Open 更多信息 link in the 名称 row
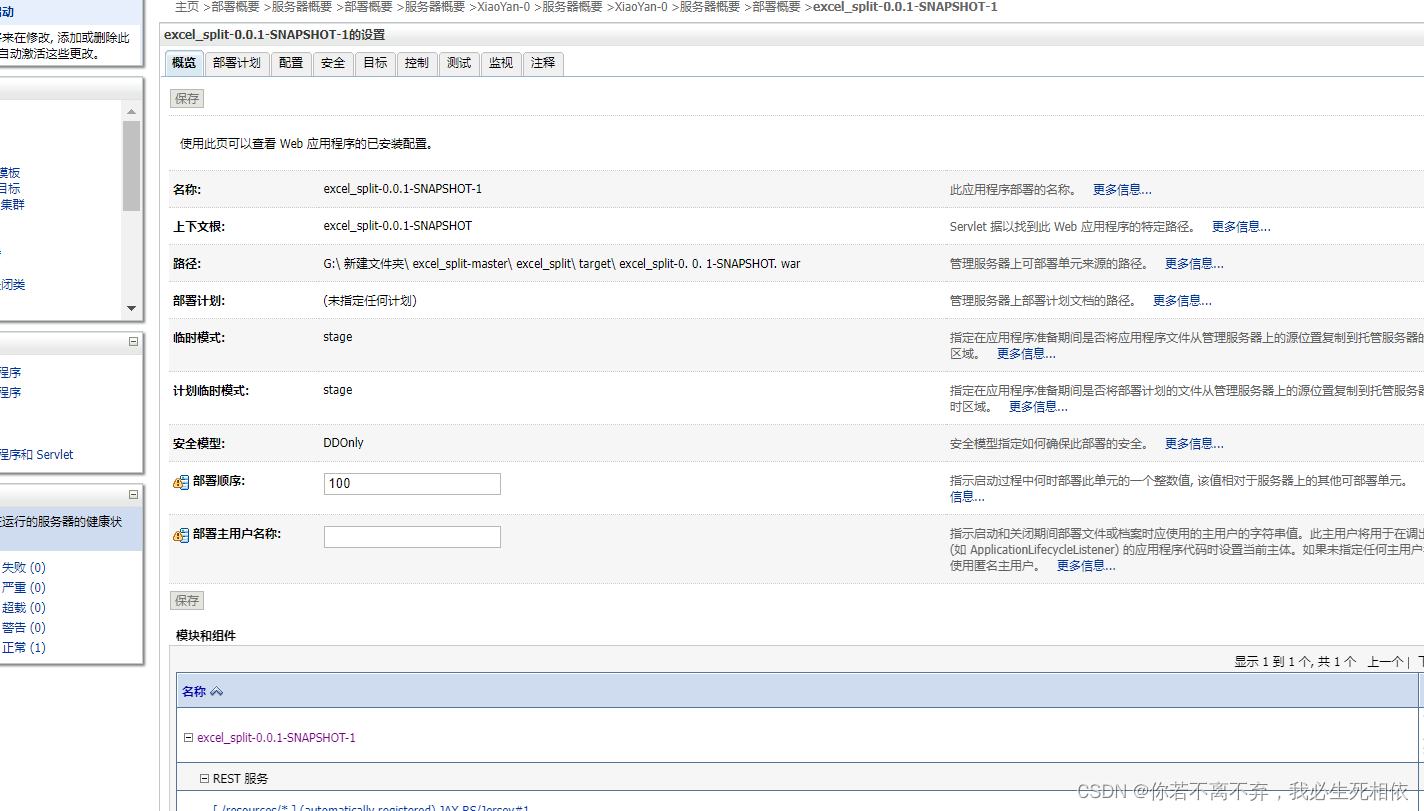Image resolution: width=1424 pixels, height=811 pixels. 1122,189
